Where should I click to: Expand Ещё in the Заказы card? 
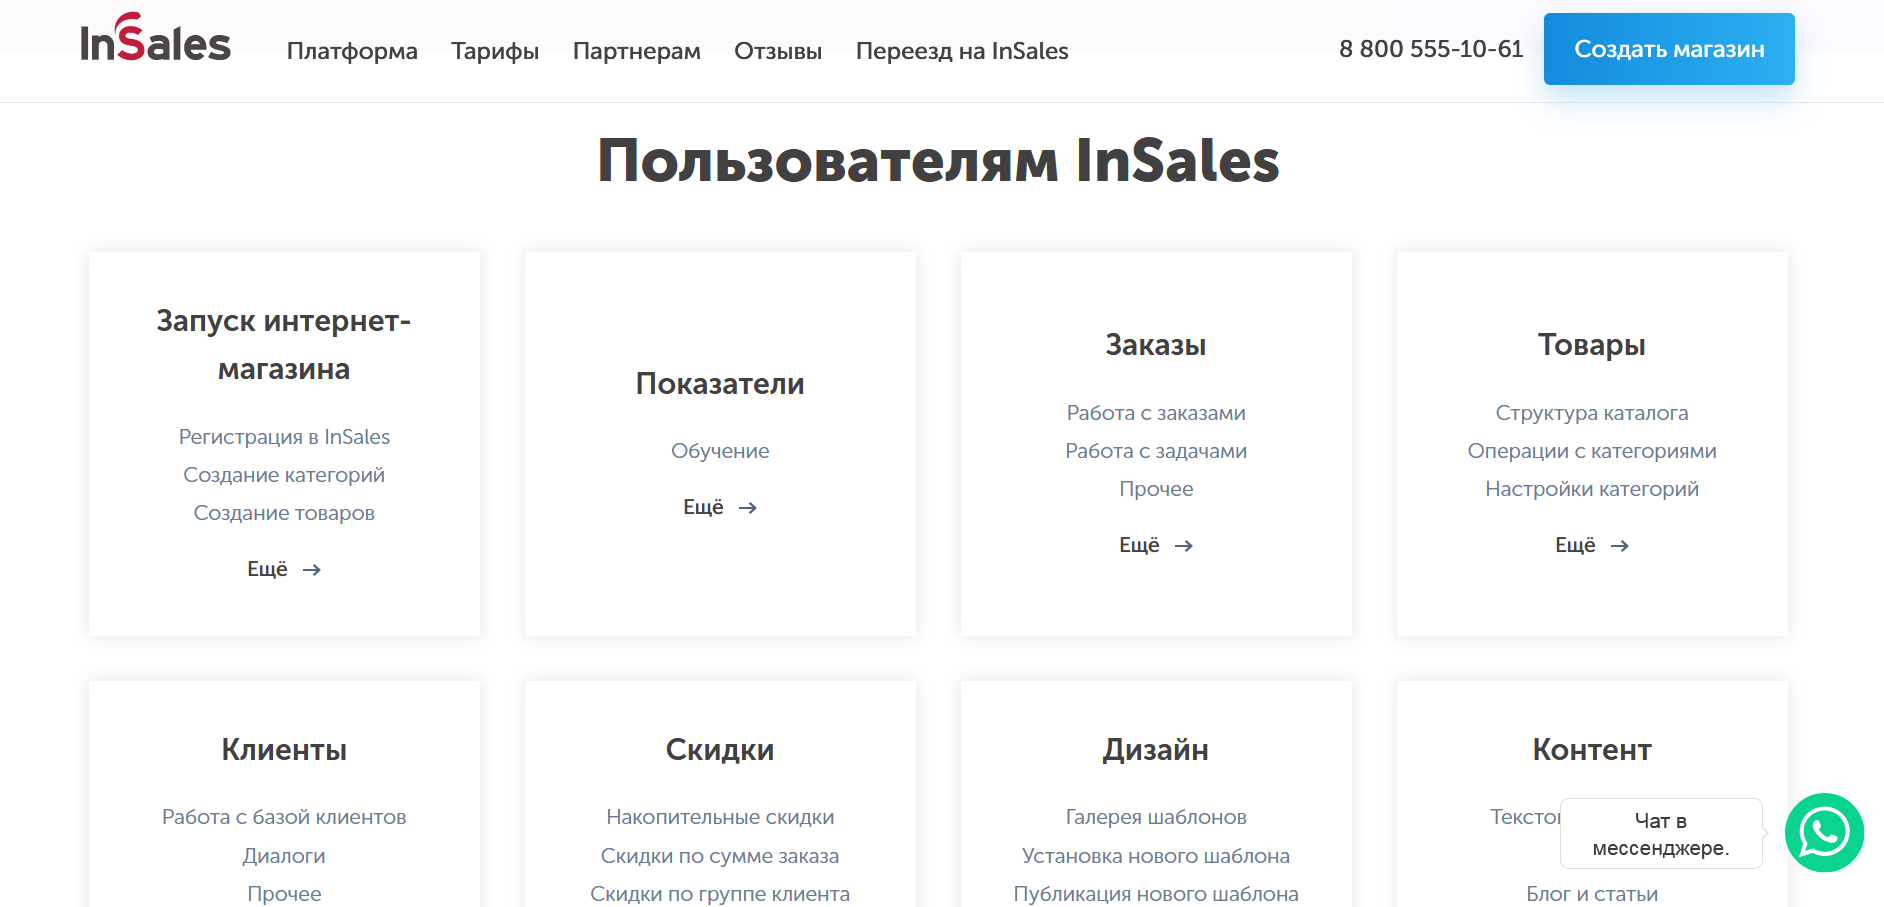coord(1156,545)
